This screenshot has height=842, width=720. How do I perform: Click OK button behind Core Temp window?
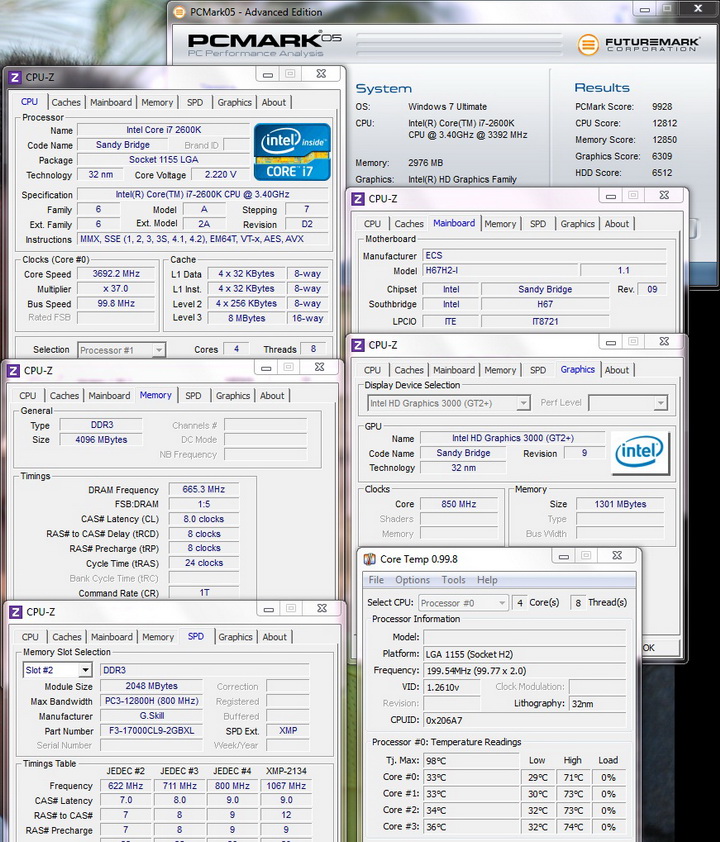tap(660, 648)
